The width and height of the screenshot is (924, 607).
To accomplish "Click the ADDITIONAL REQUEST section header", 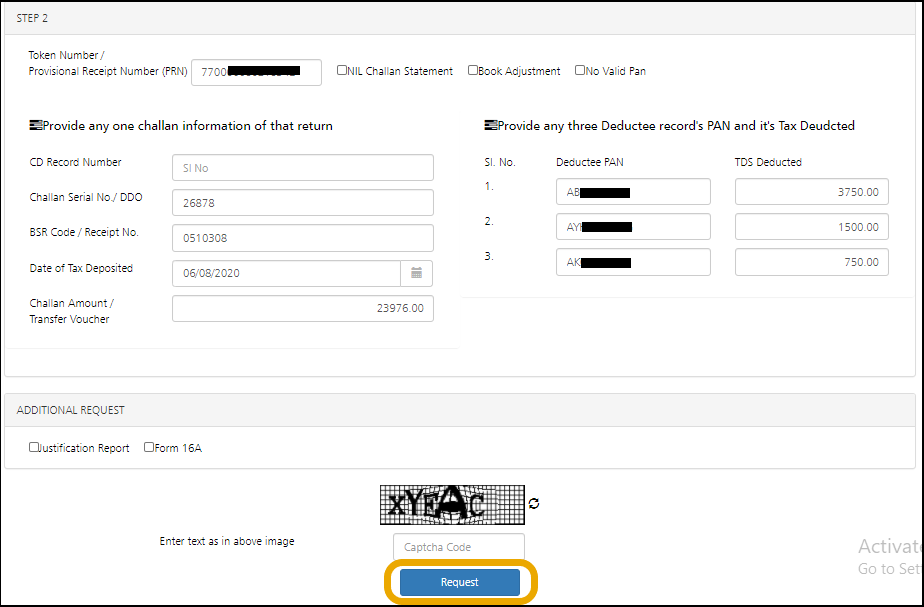I will 71,409.
